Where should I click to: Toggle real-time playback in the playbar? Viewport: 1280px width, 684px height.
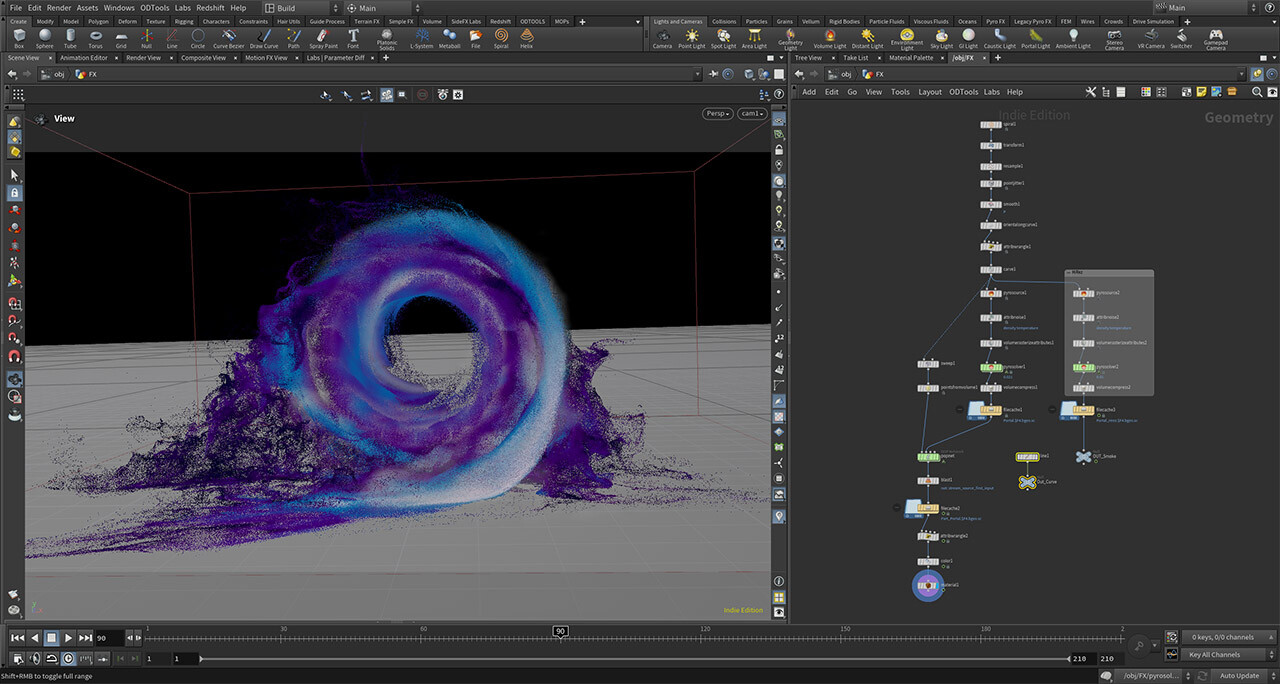pos(68,658)
